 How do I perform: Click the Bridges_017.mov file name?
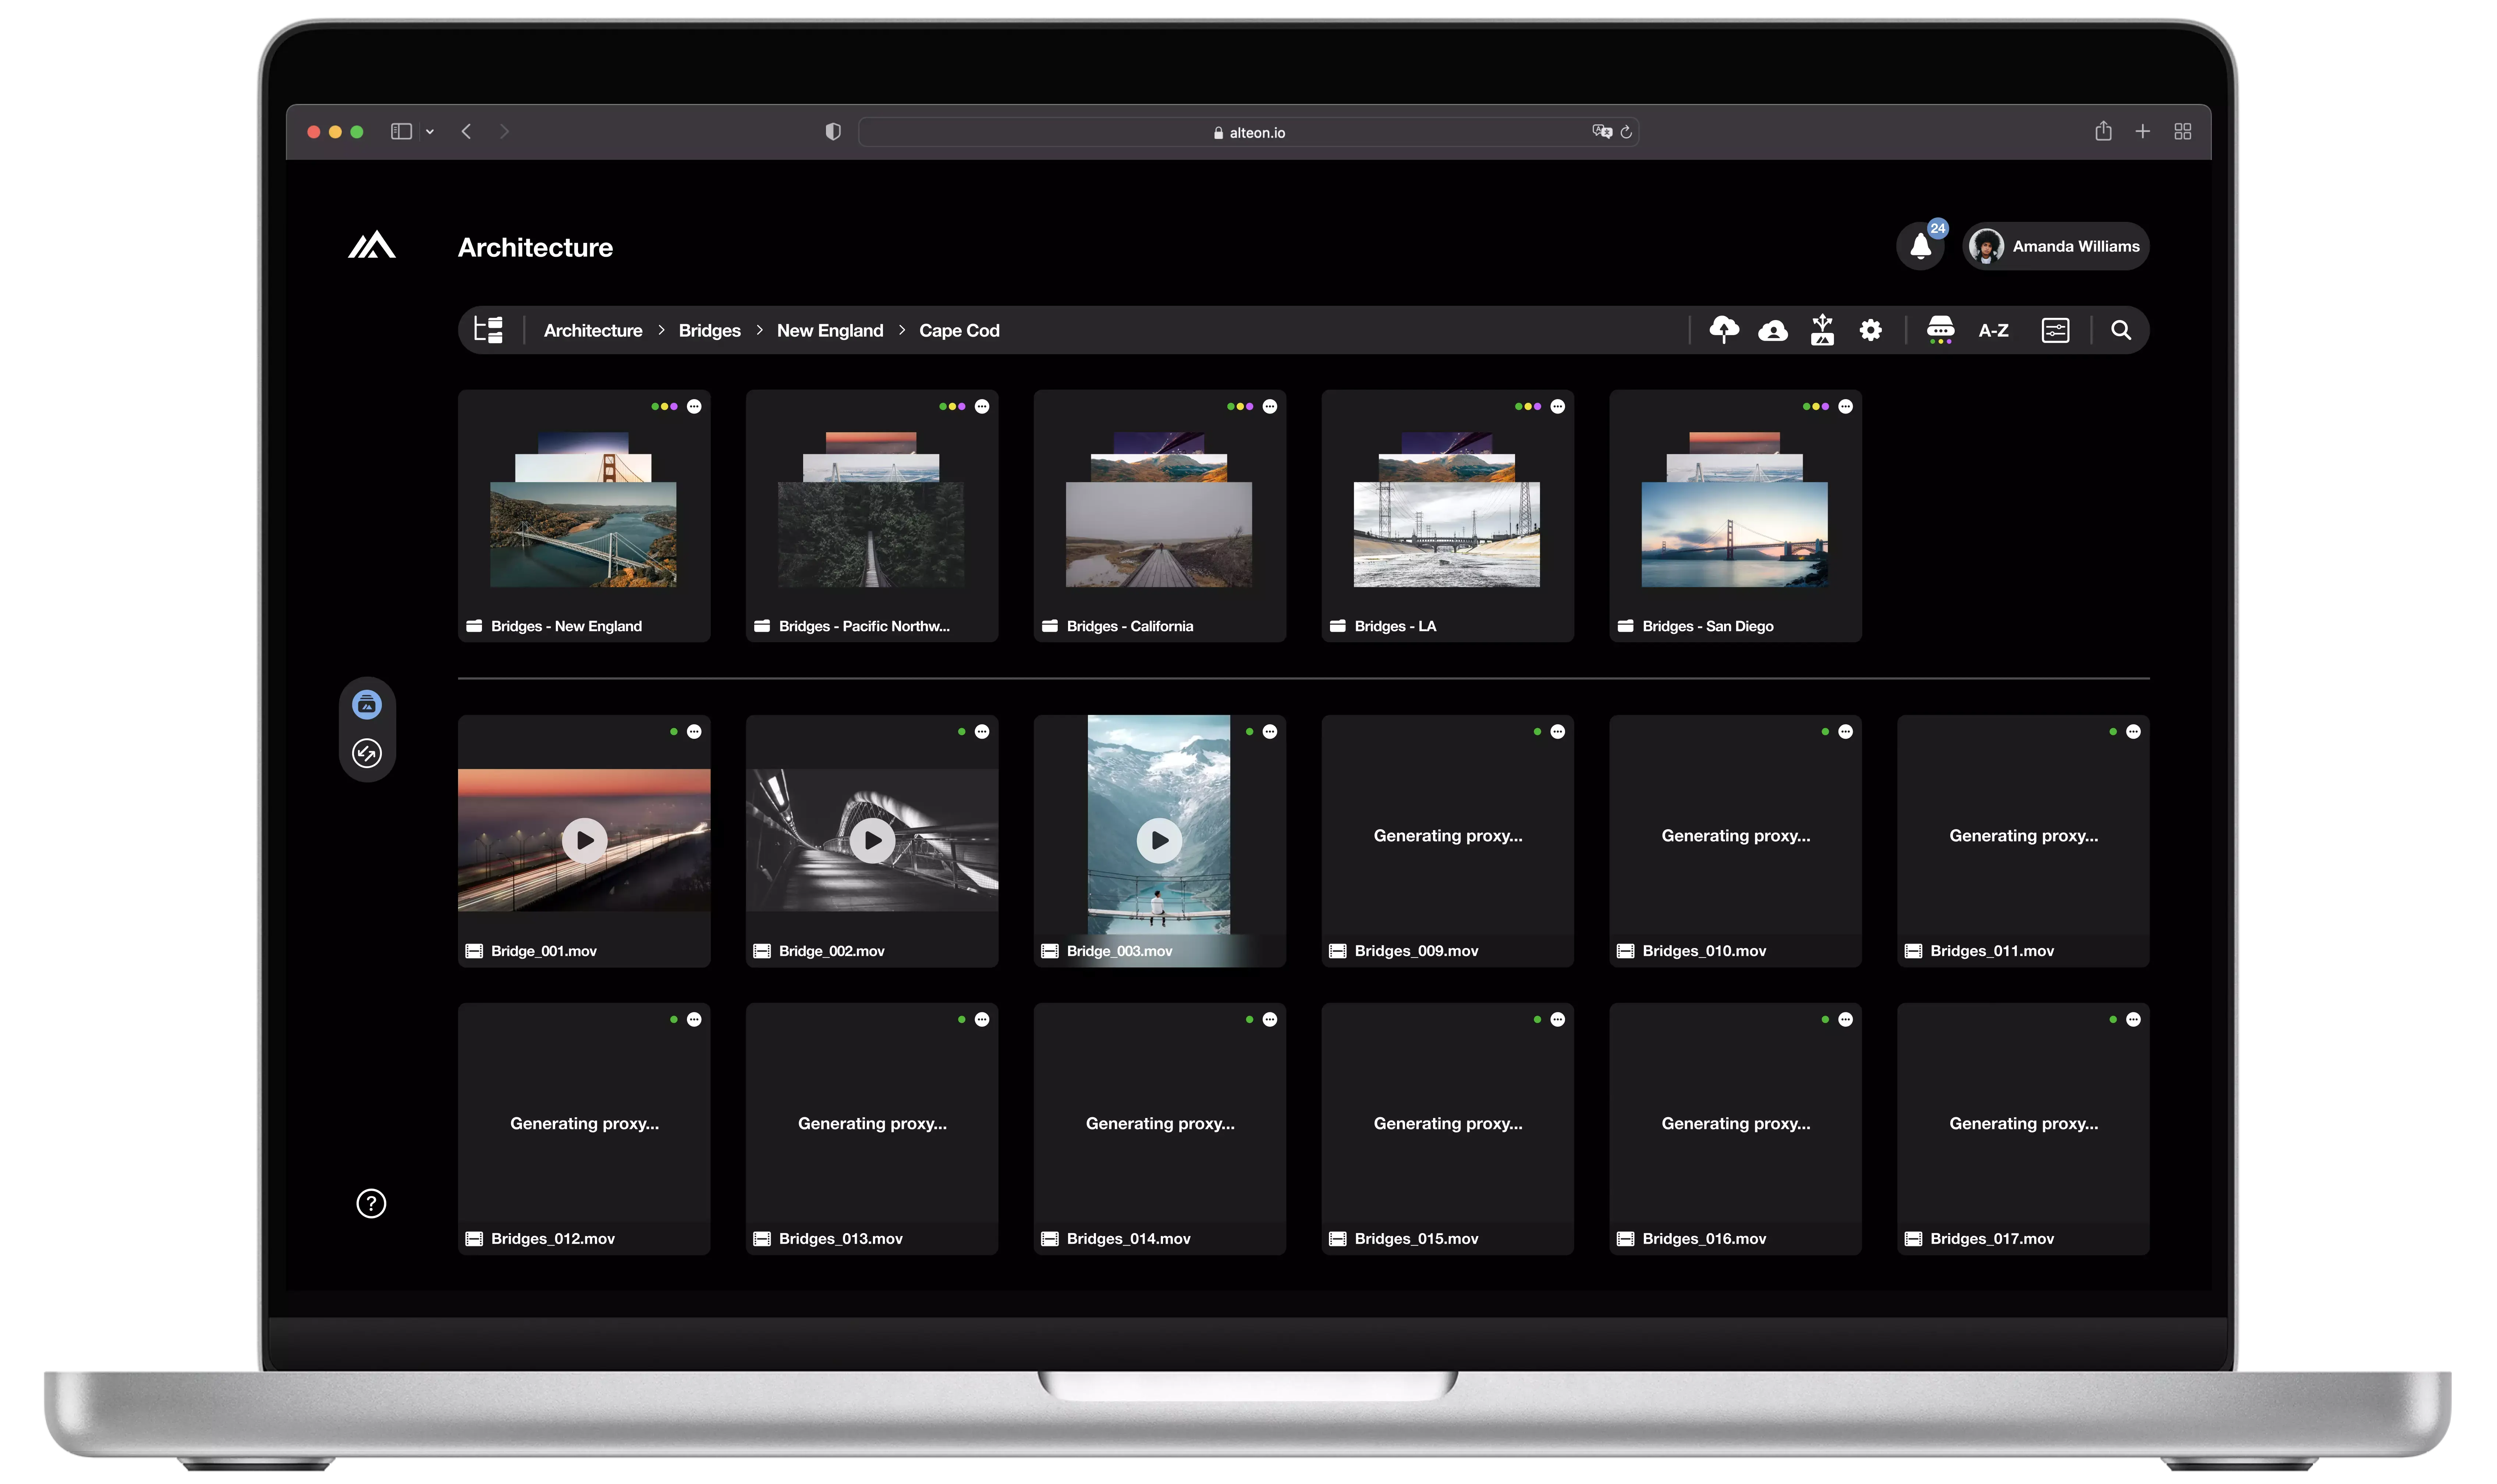1992,1239
